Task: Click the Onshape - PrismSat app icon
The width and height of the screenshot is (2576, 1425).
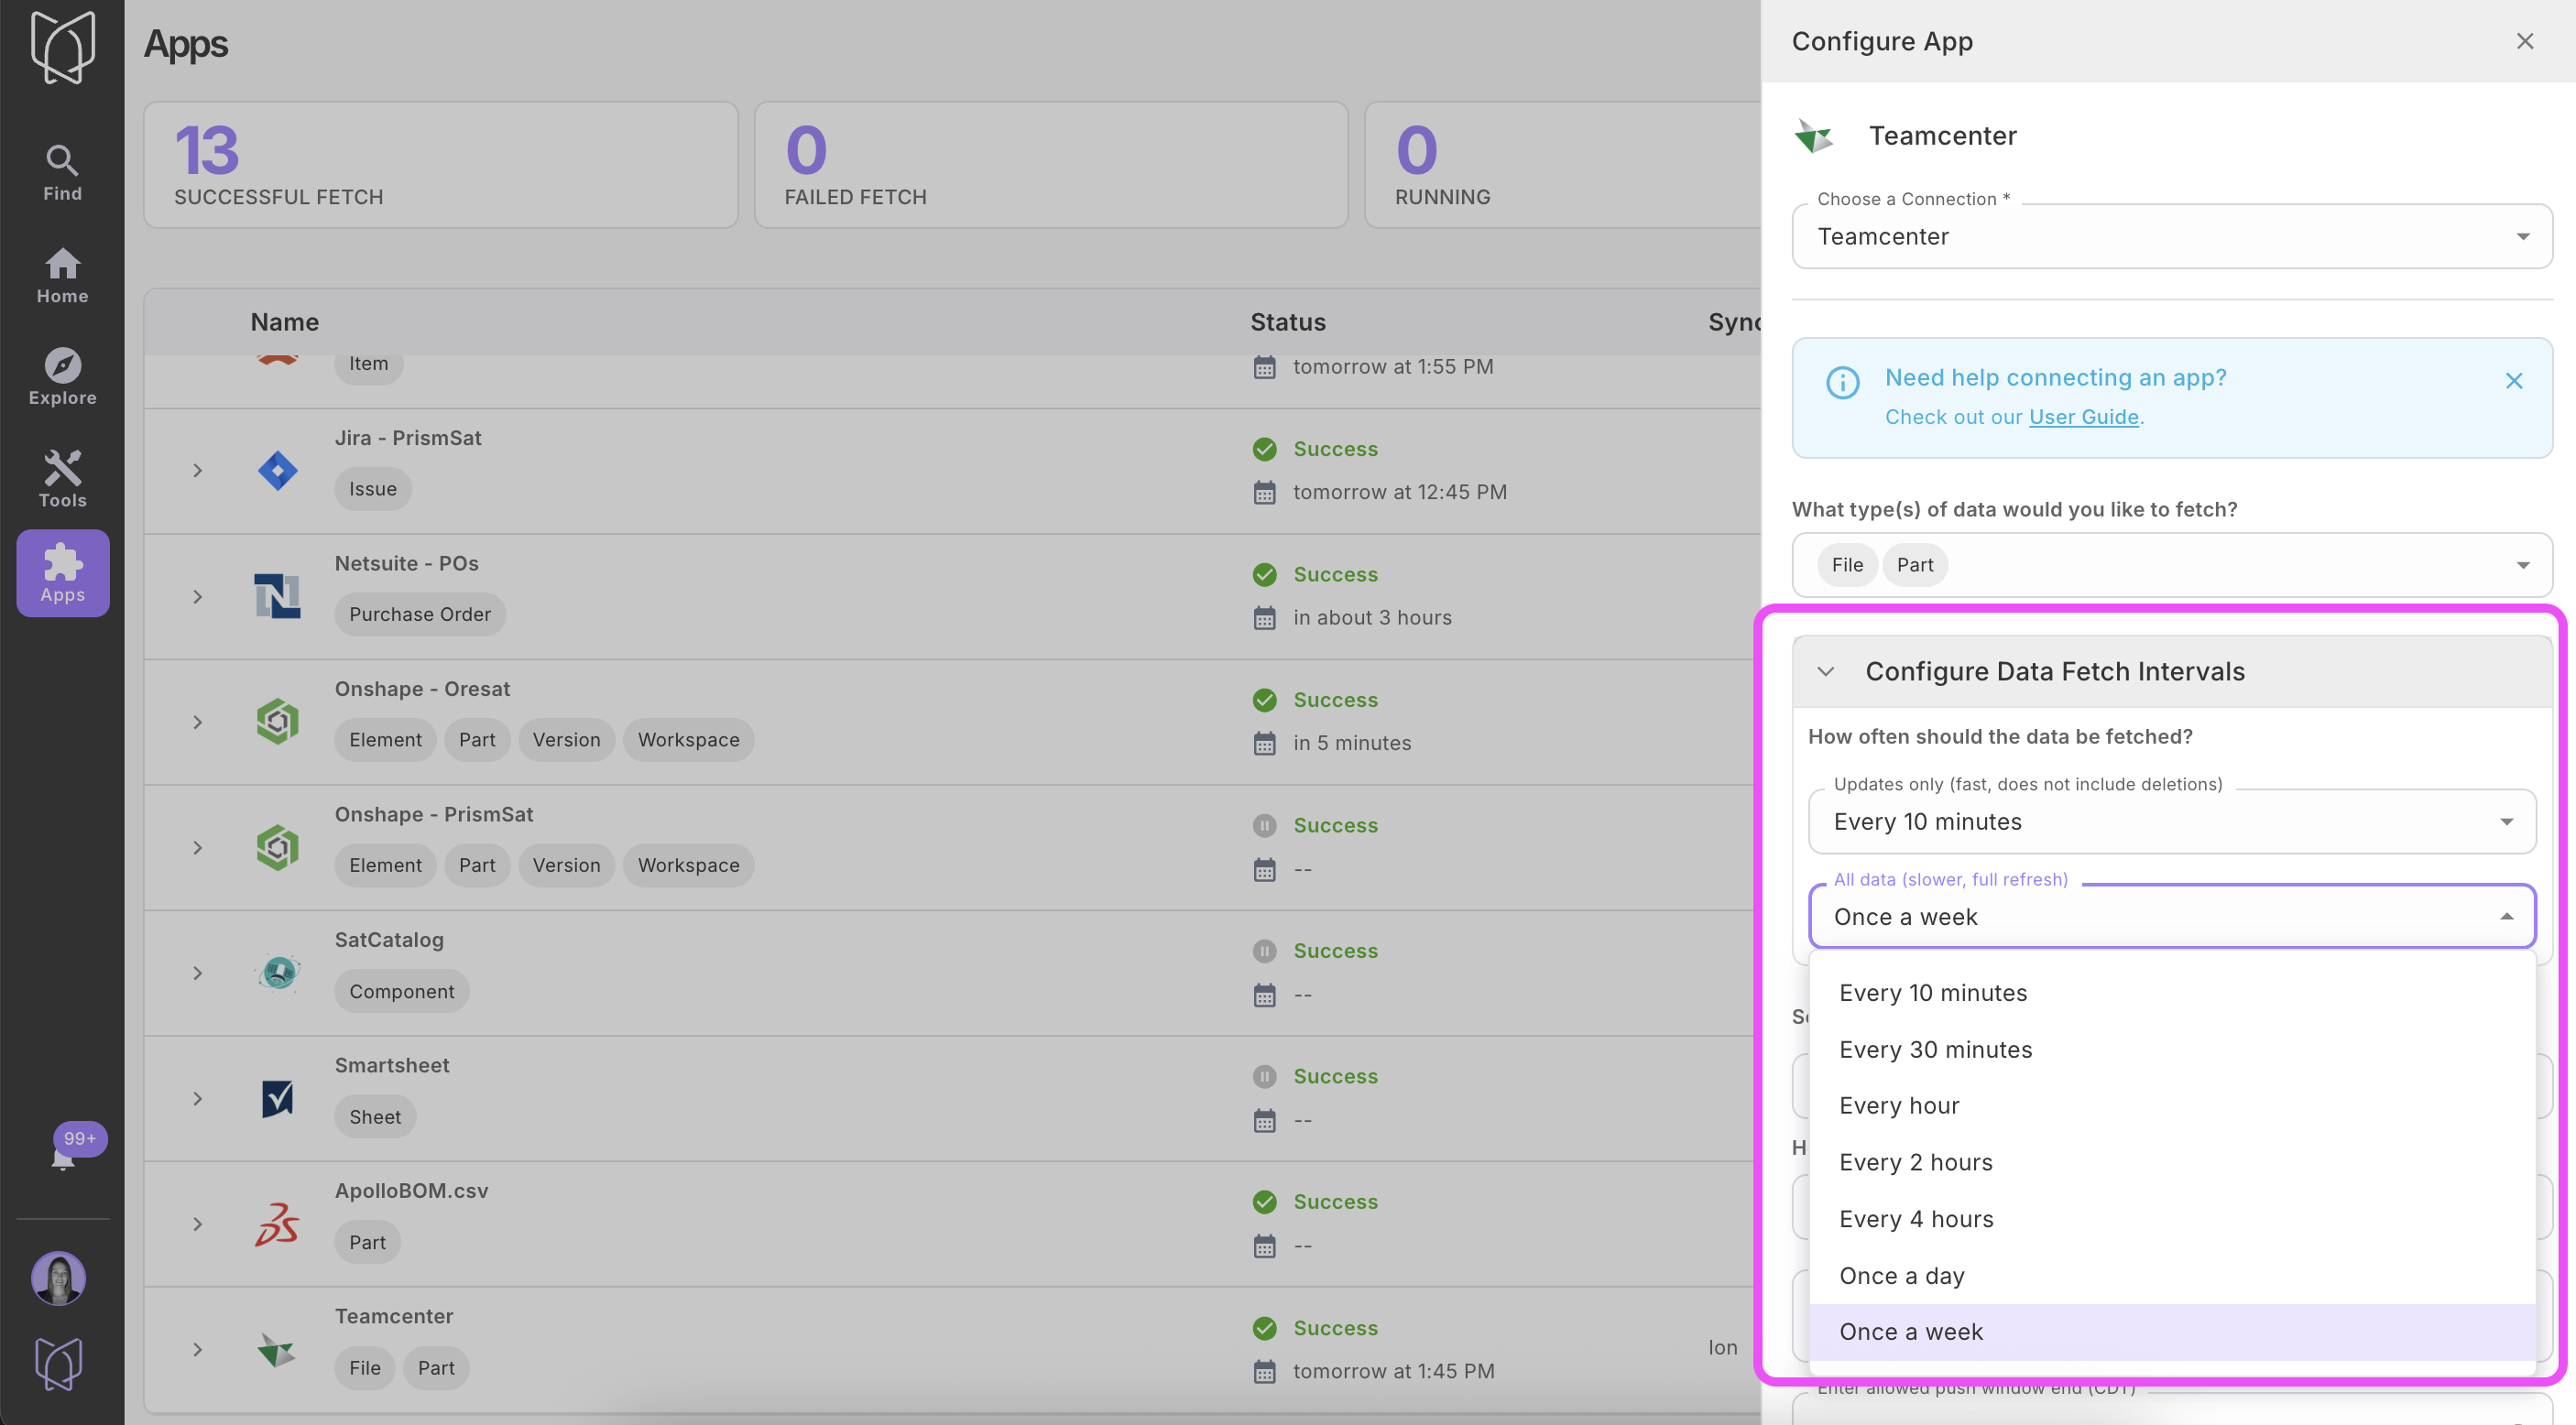Action: point(277,847)
